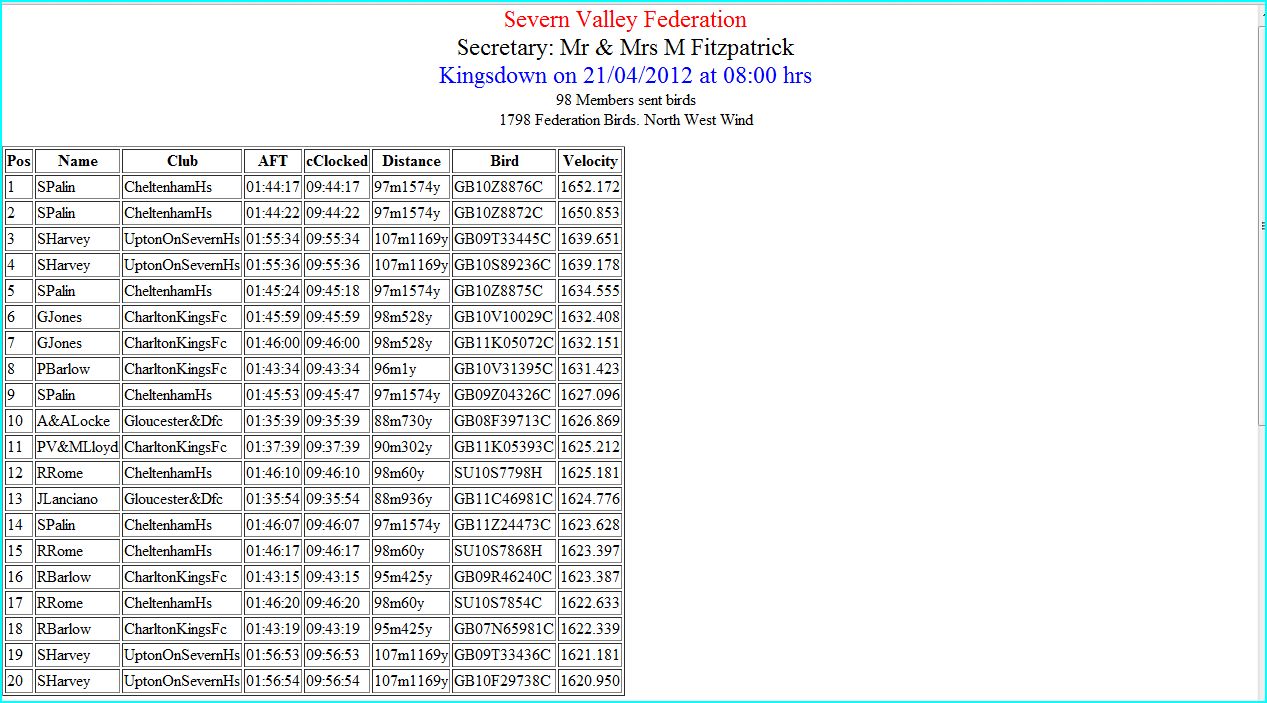Select bird ring 'SU10S7854C'
The image size is (1267, 703).
(x=505, y=603)
